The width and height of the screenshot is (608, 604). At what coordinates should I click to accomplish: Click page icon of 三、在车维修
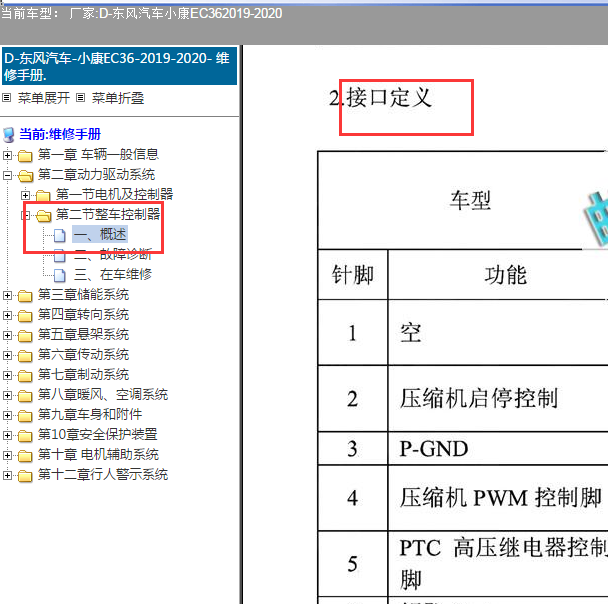[59, 275]
